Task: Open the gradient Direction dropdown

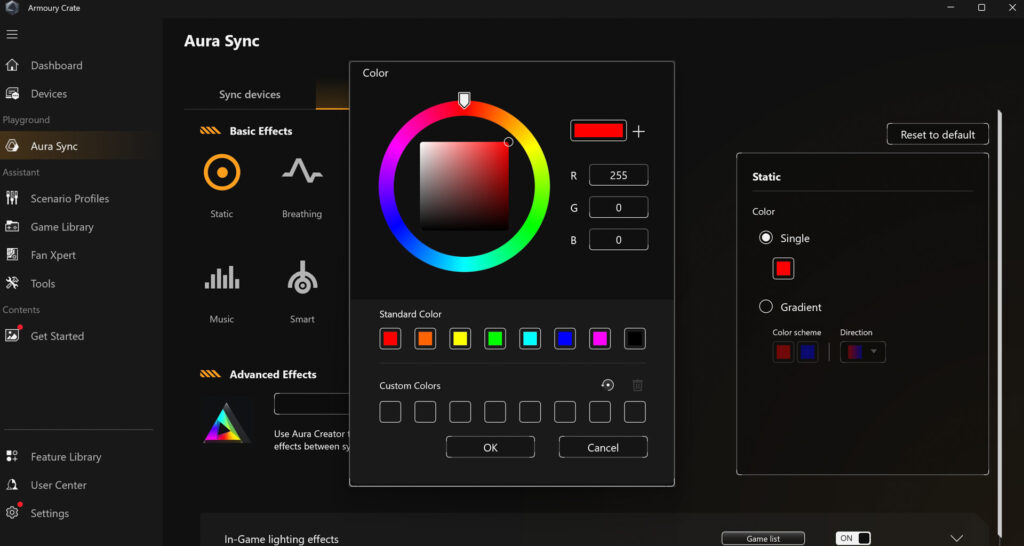Action: [x=863, y=352]
